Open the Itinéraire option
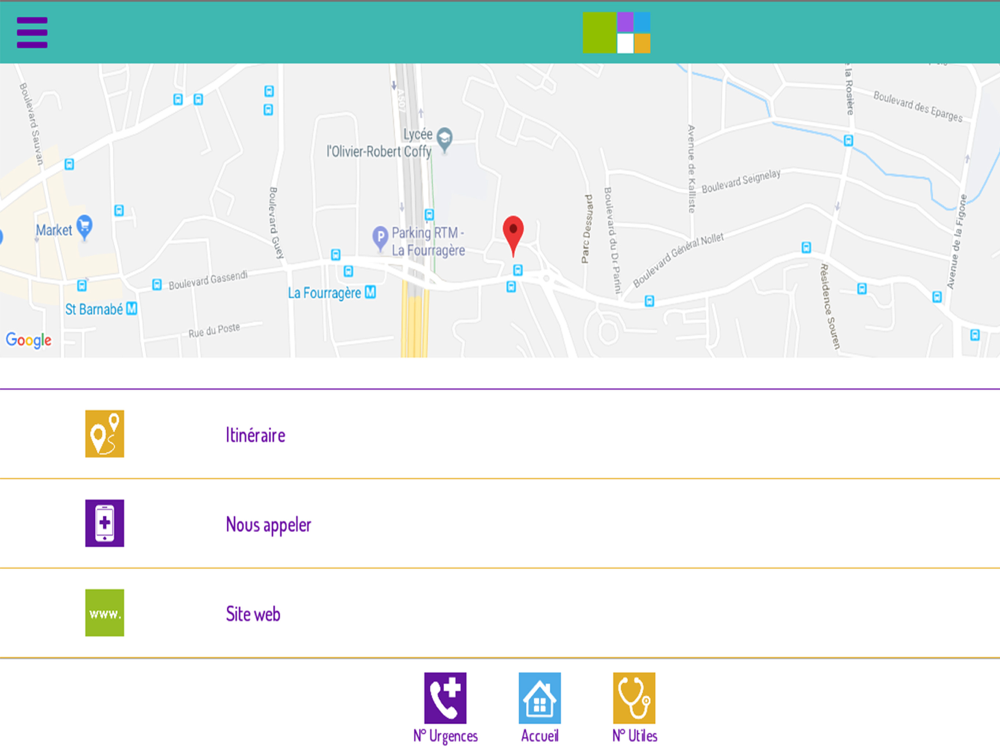 click(x=500, y=434)
